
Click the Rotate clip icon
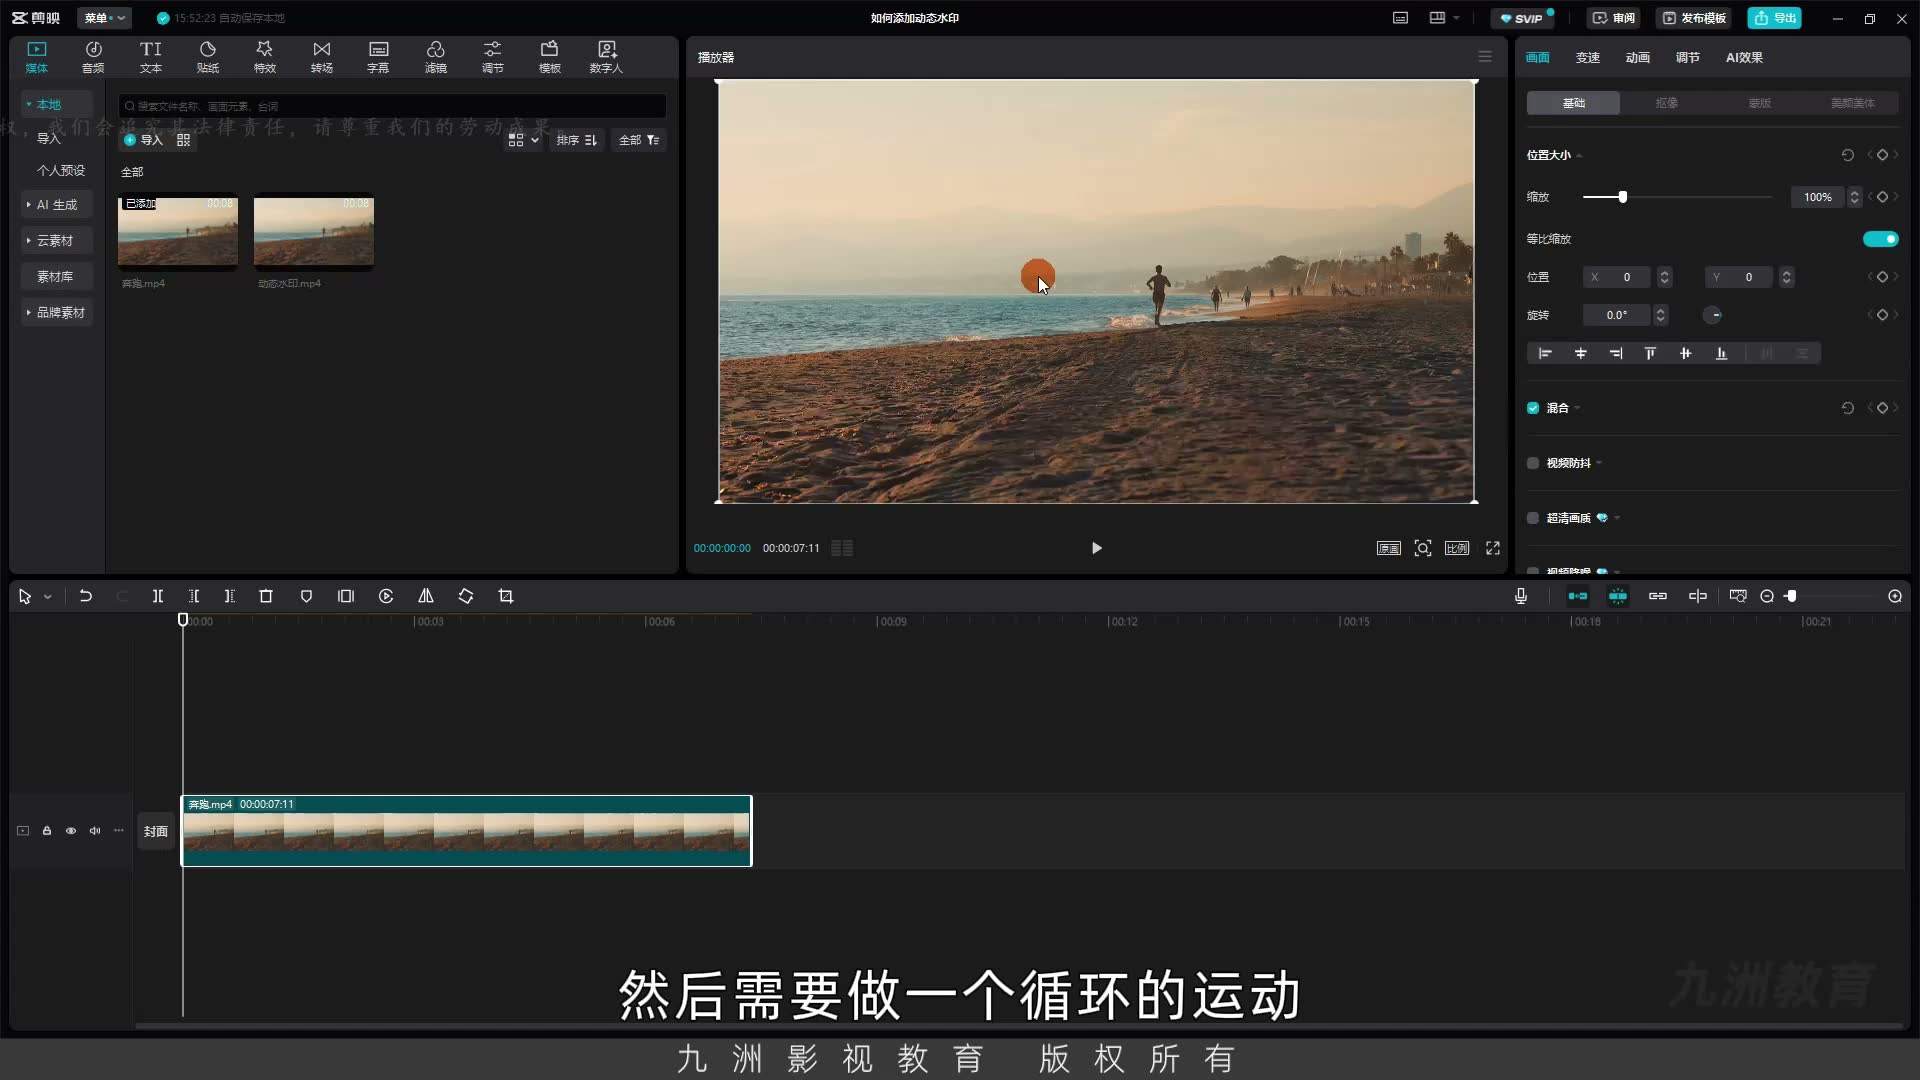[466, 596]
